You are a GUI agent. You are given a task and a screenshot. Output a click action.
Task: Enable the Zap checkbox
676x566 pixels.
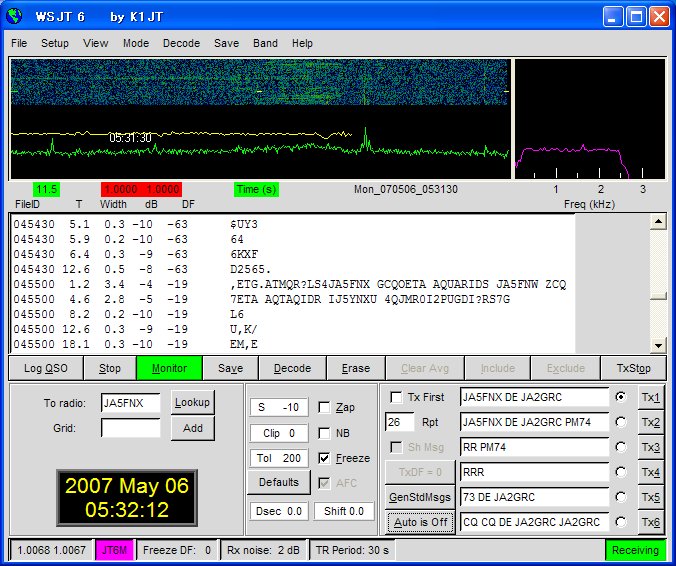coord(324,407)
